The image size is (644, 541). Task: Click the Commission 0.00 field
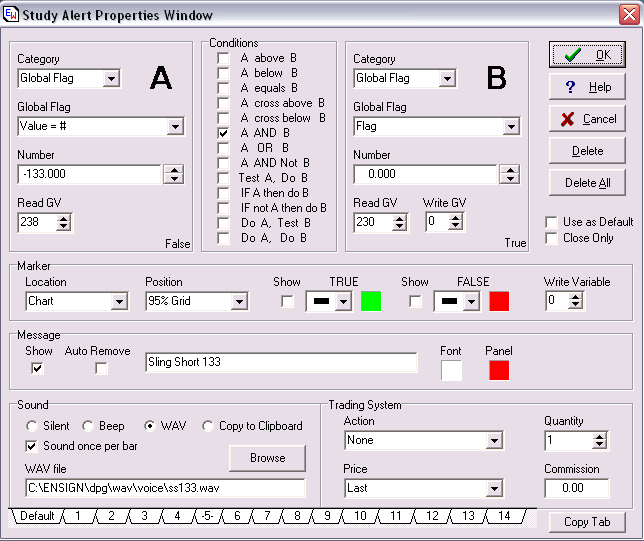pyautogui.click(x=577, y=488)
